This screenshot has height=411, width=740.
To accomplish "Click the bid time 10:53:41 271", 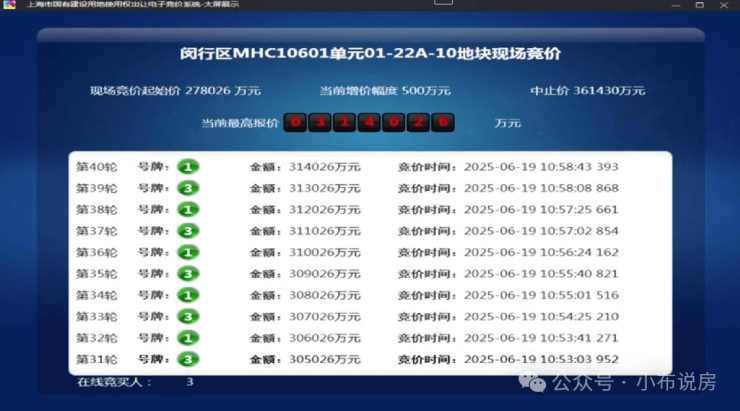I will [579, 338].
